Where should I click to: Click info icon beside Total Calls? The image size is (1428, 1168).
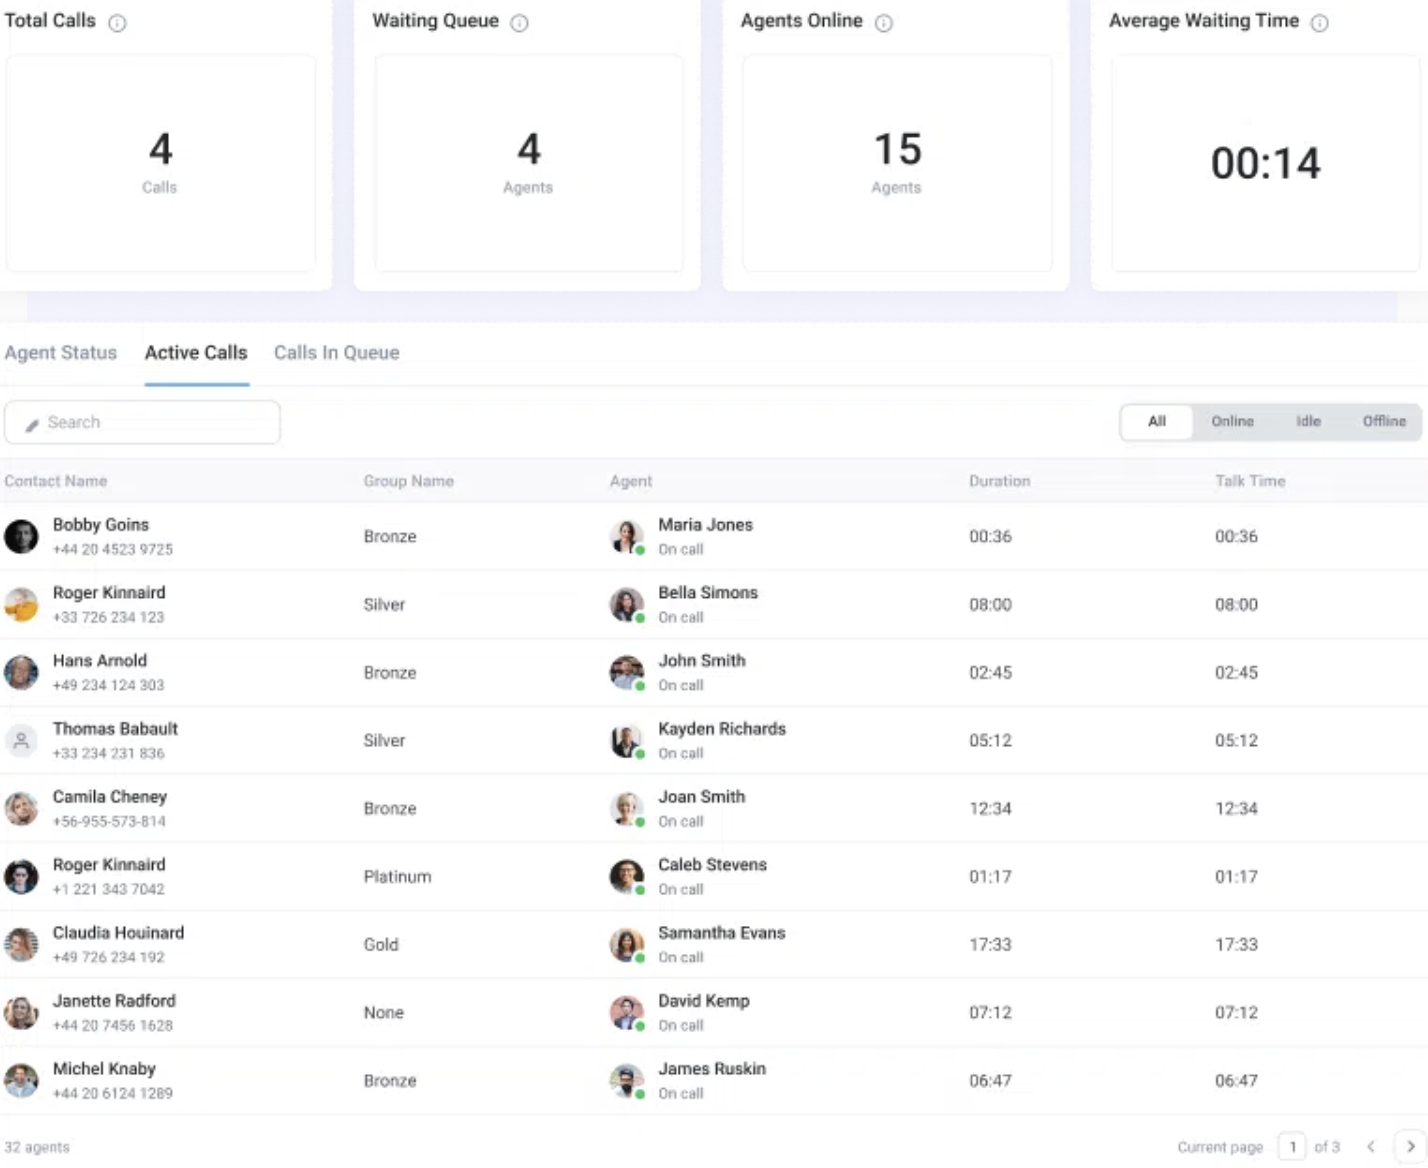(117, 23)
